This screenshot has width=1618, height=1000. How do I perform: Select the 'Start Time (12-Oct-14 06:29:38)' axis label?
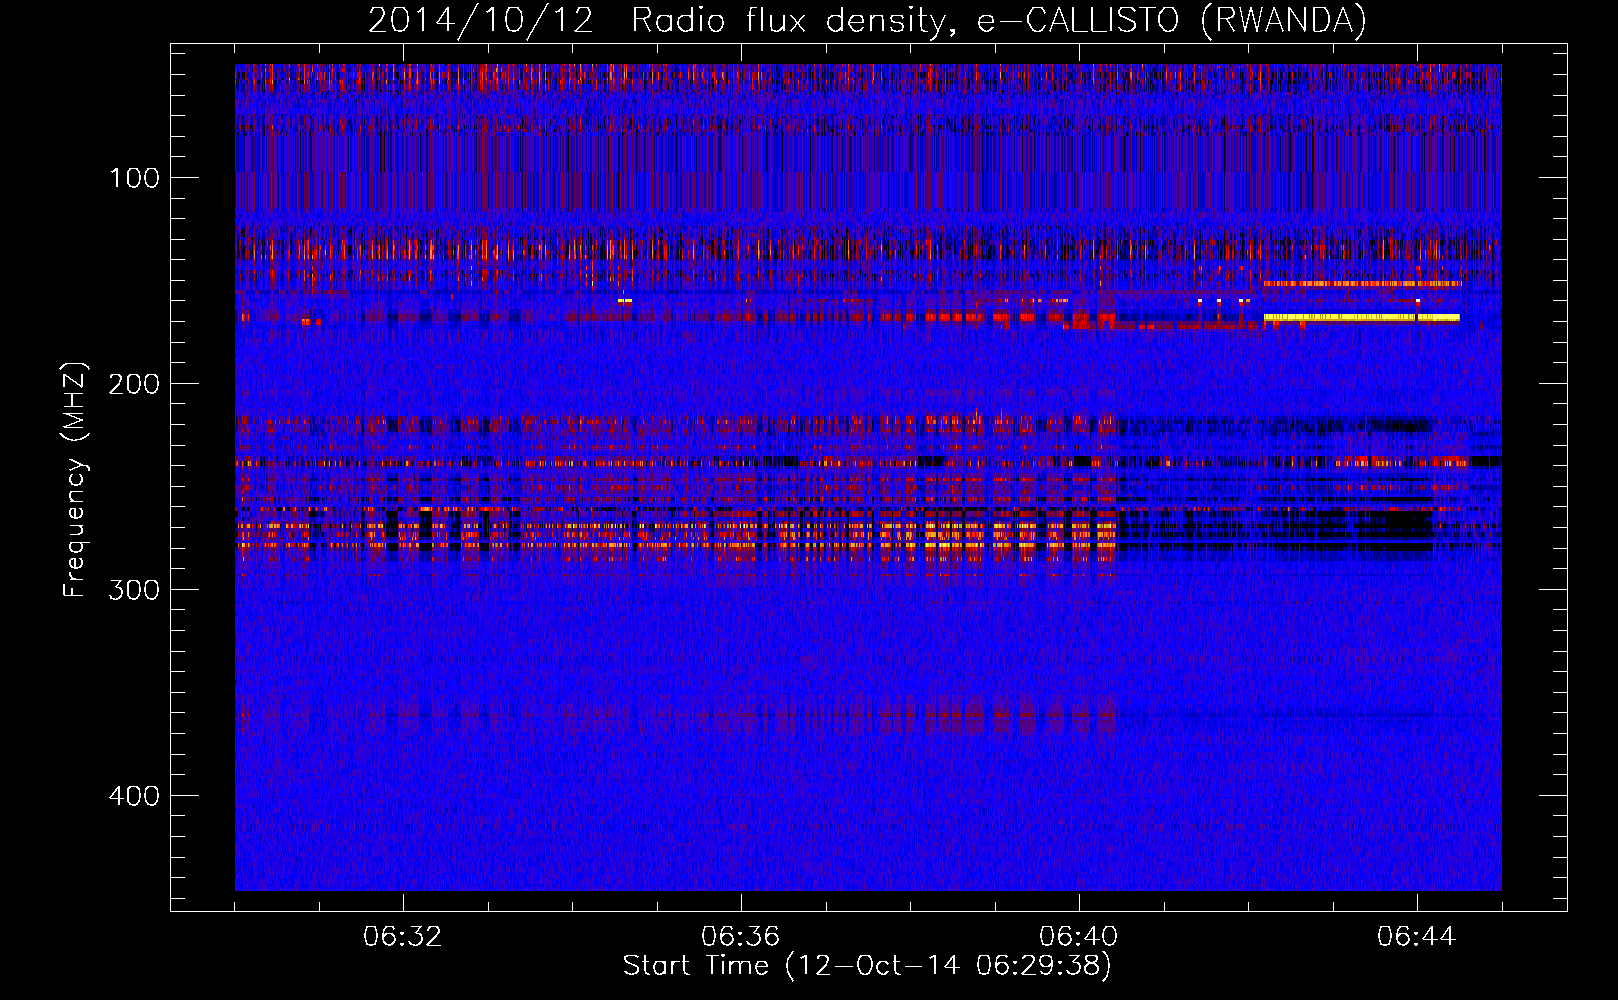pos(867,966)
